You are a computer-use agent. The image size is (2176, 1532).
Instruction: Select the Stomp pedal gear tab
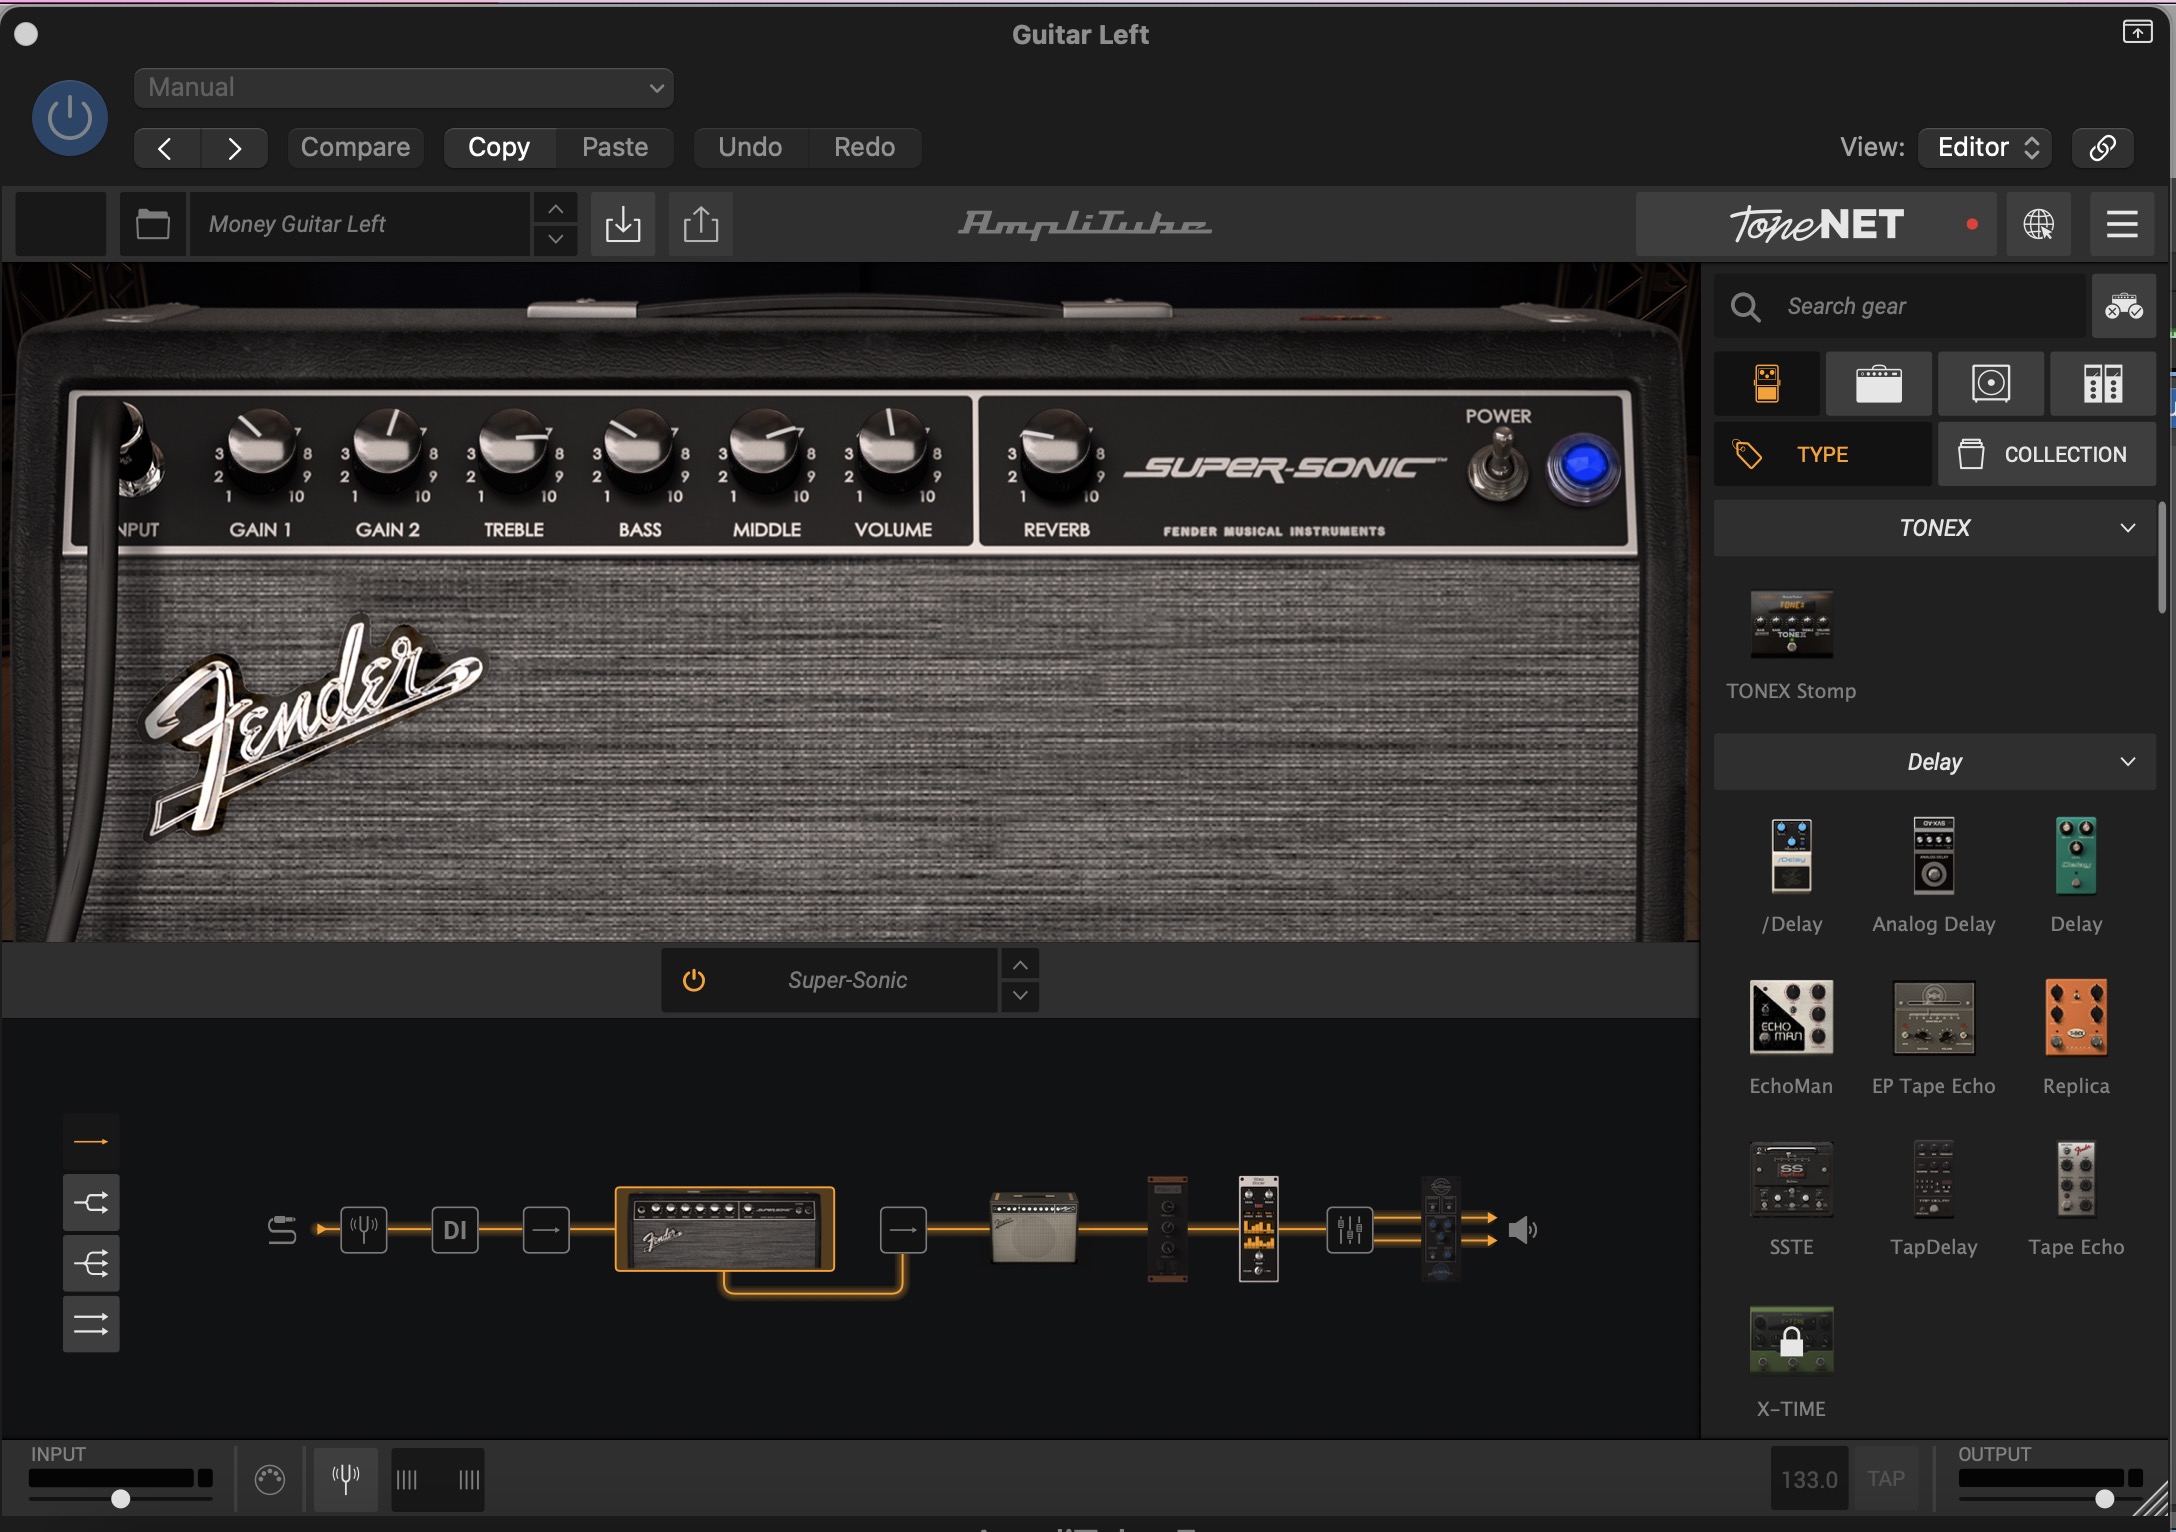(1767, 383)
